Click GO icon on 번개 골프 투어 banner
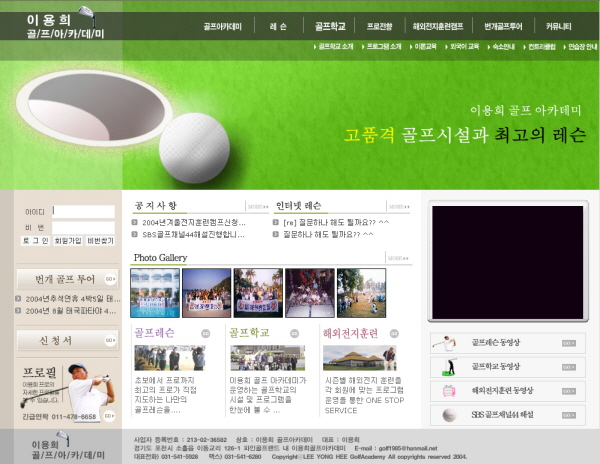The image size is (600, 464). (110, 279)
